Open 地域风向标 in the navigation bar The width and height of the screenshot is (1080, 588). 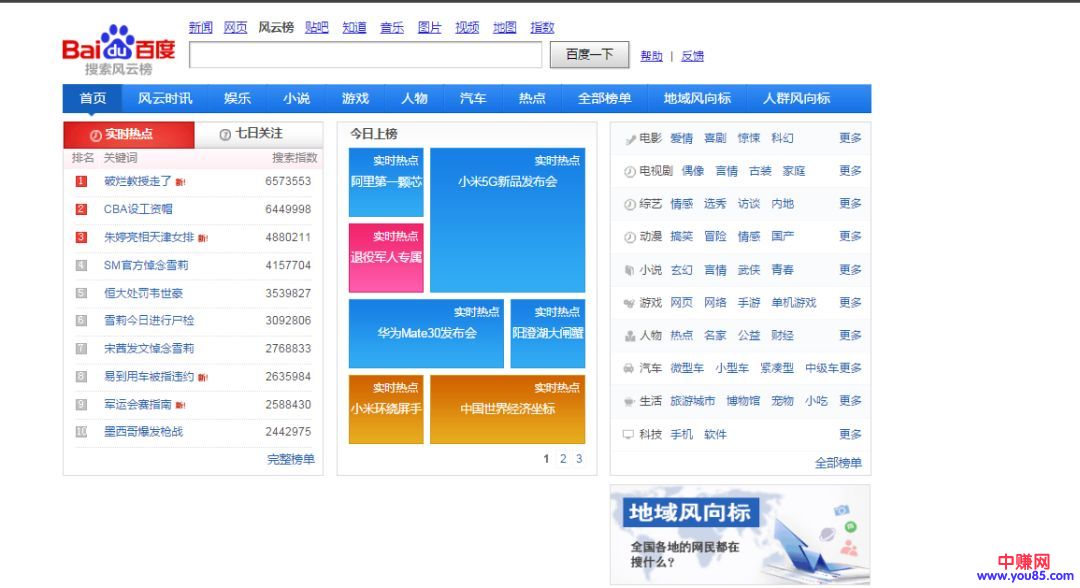pos(697,98)
